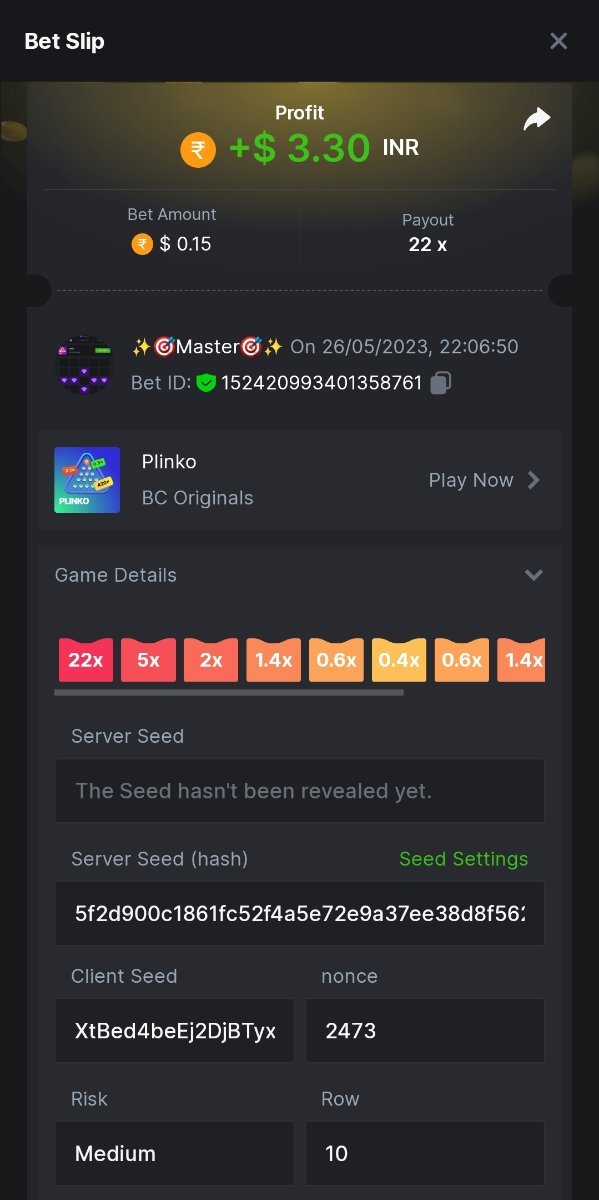Click the multipliers horizontal scrollbar

(x=229, y=691)
